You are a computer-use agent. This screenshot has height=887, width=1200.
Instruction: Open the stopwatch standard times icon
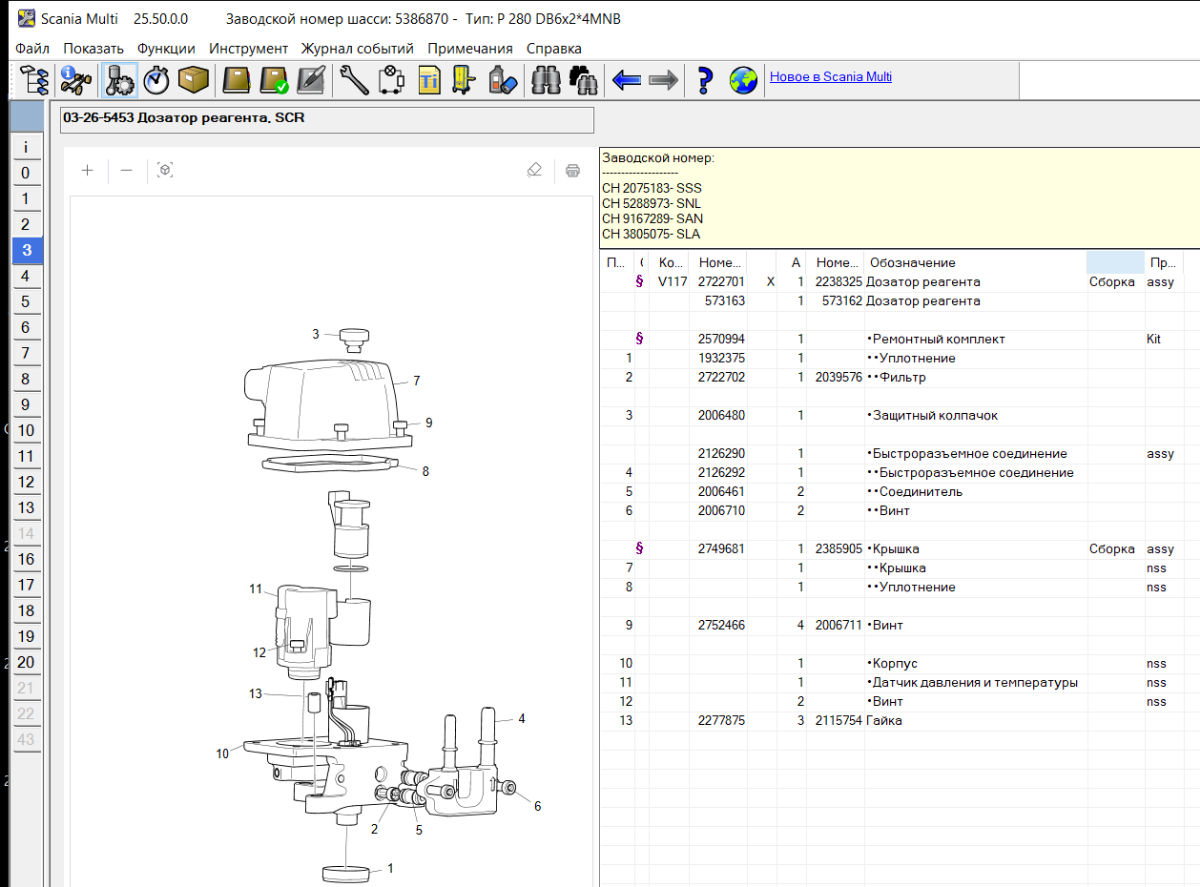click(x=156, y=79)
